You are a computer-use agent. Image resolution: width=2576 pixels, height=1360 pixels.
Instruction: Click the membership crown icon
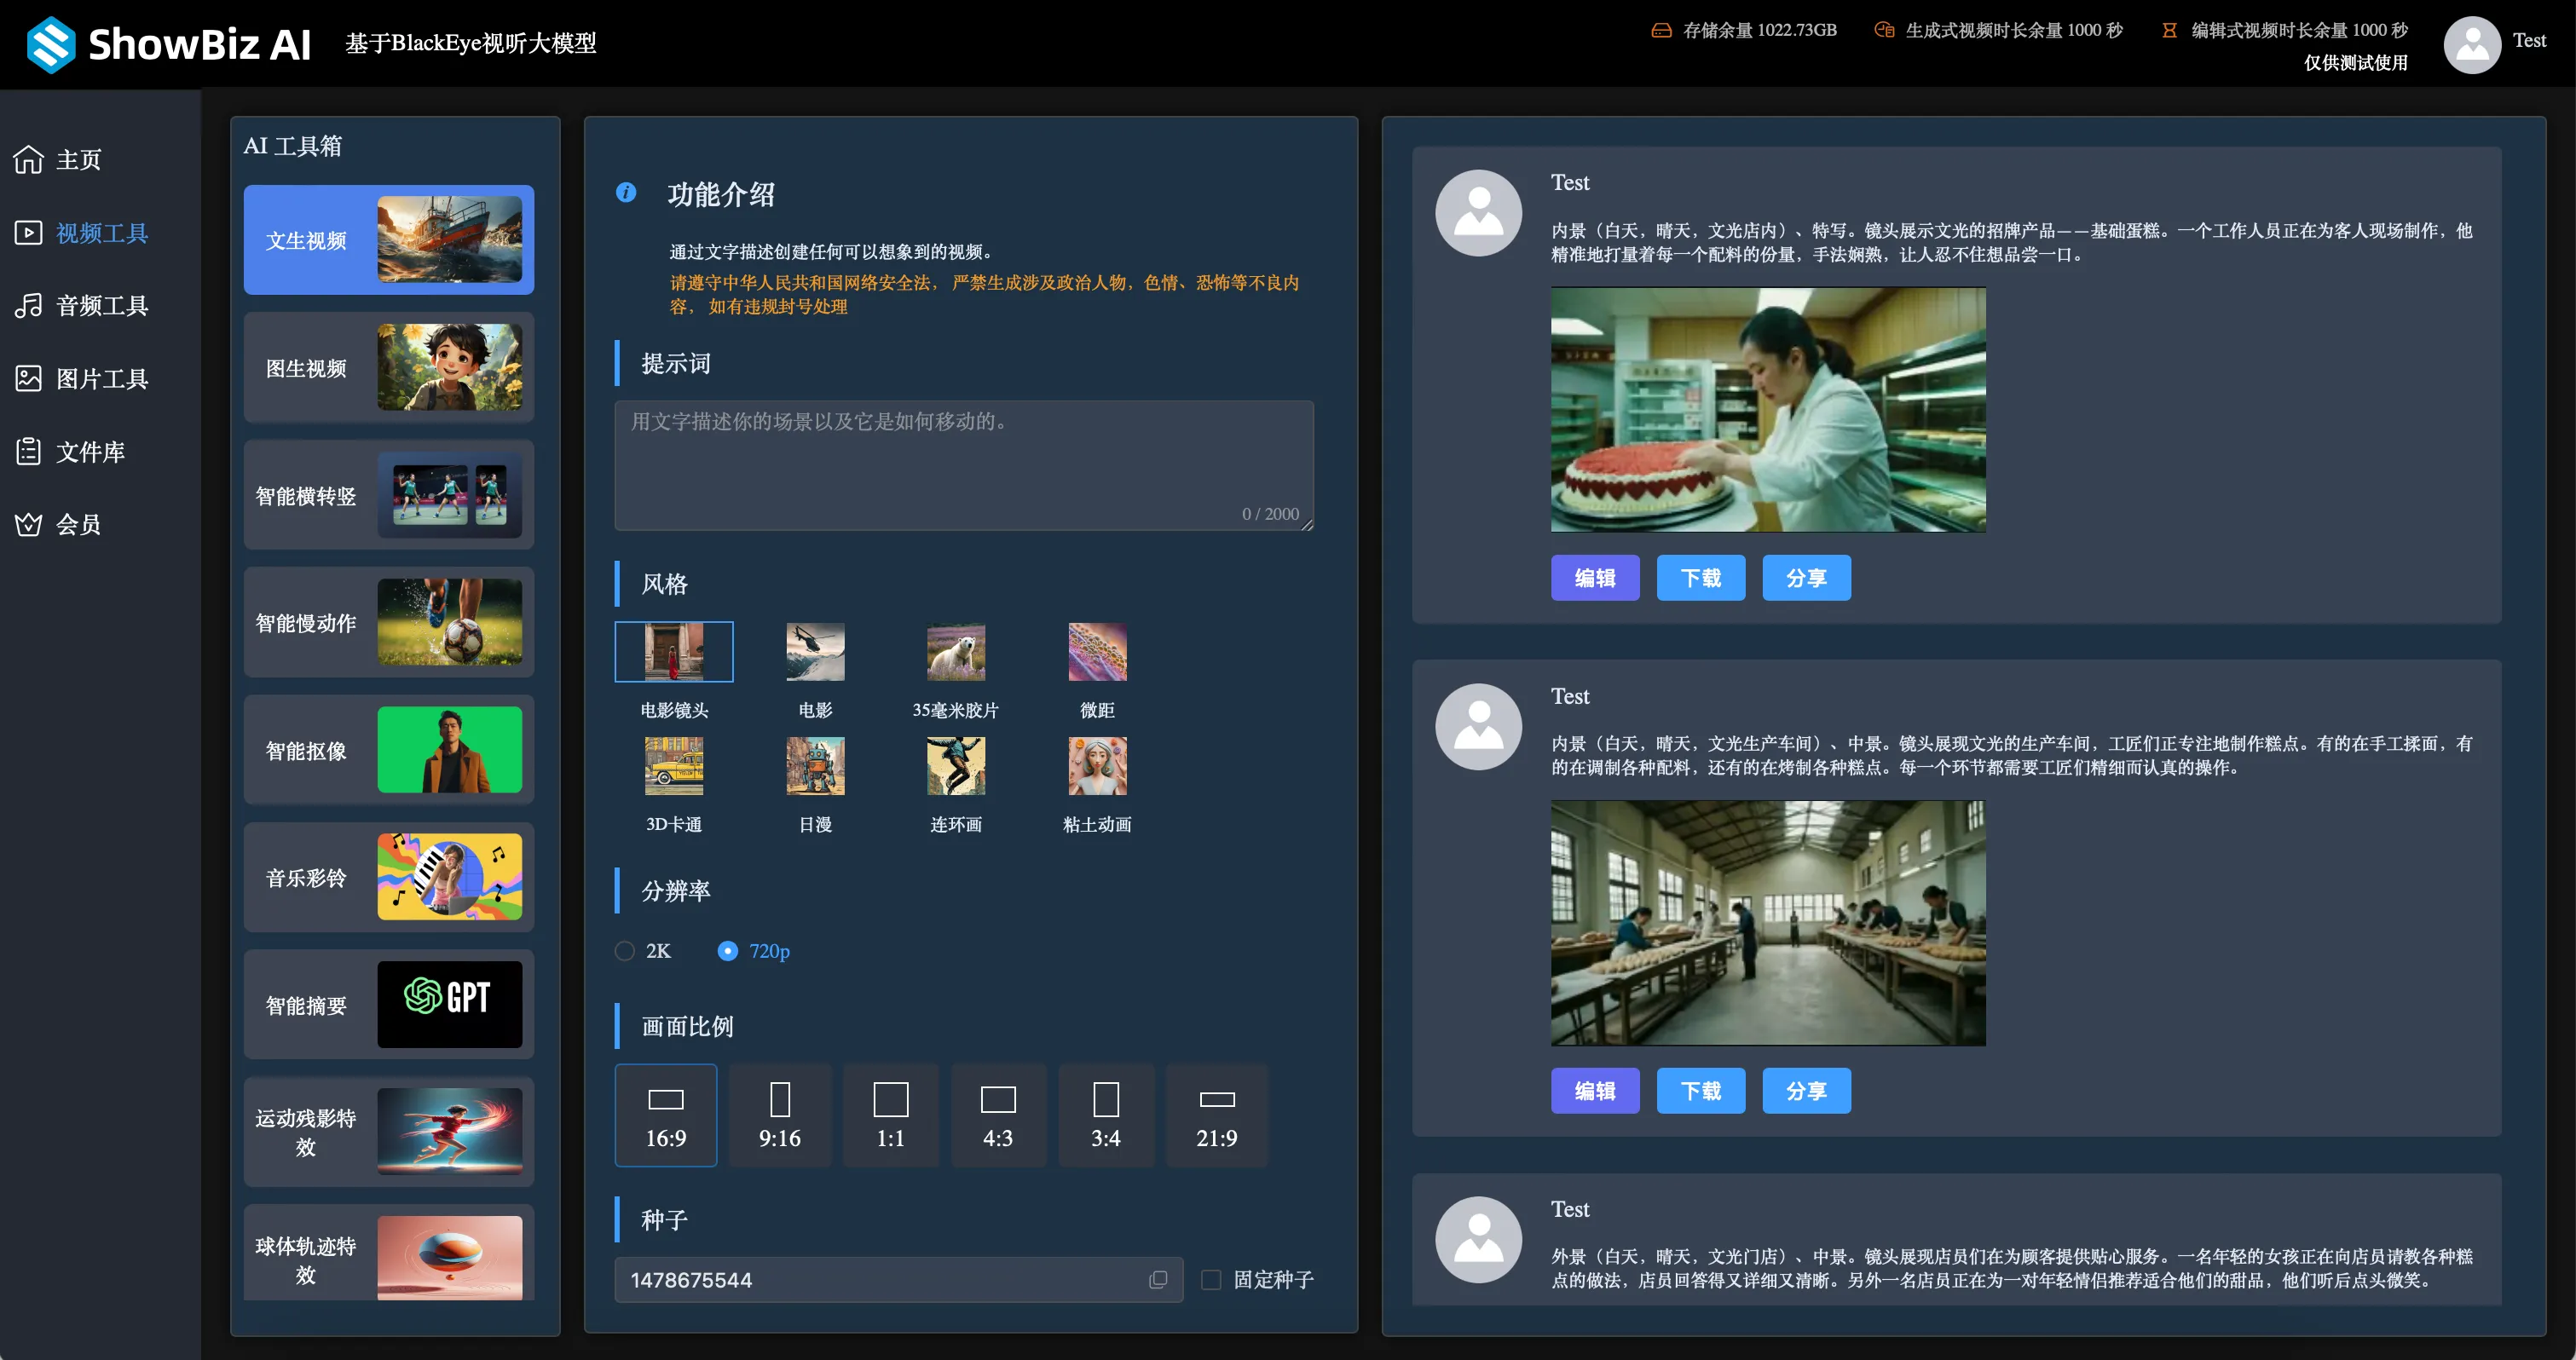pyautogui.click(x=28, y=525)
